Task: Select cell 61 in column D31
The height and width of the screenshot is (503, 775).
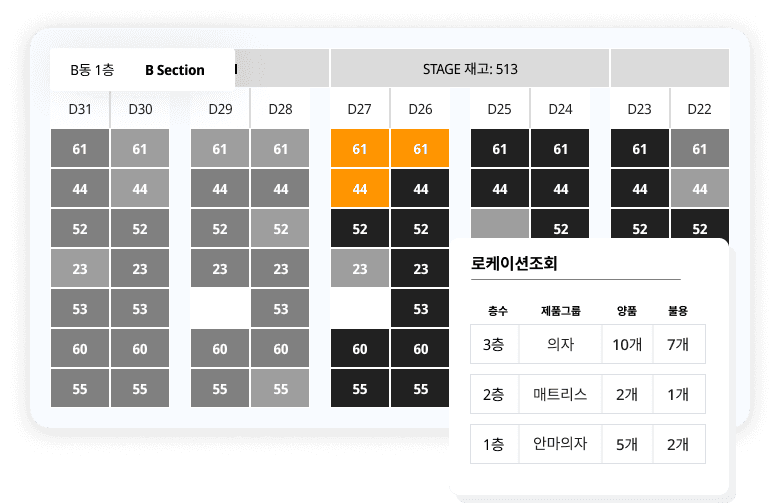Action: pyautogui.click(x=80, y=148)
